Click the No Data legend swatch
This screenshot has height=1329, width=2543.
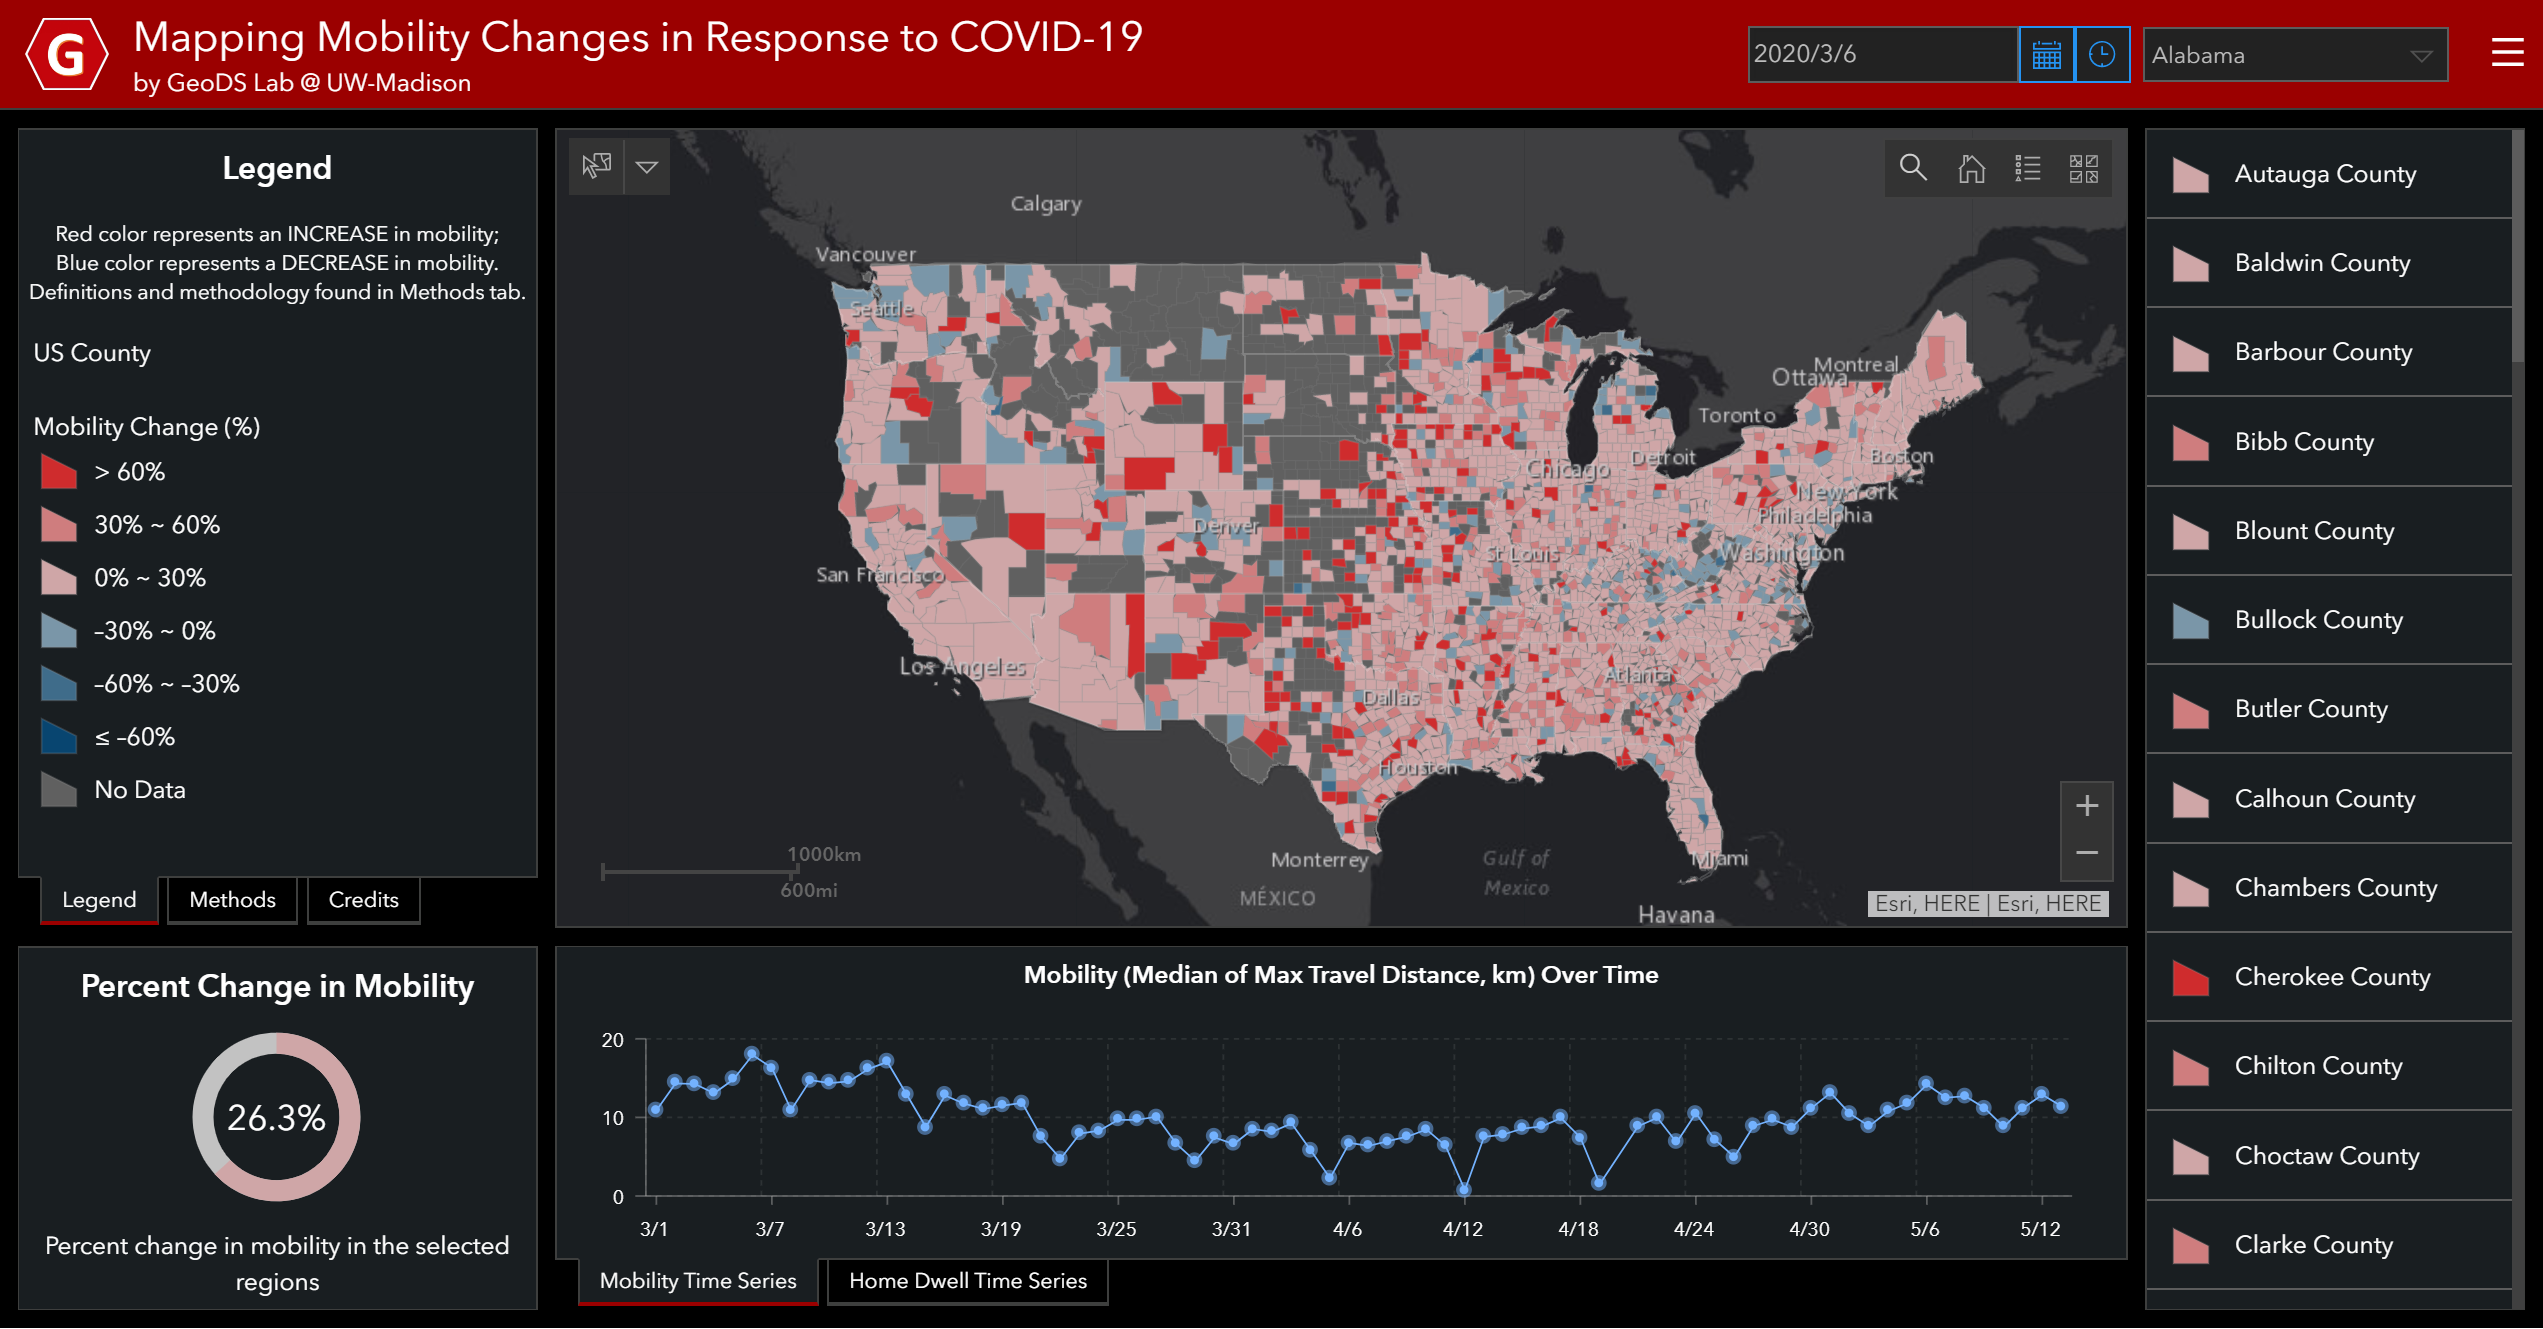(x=59, y=789)
